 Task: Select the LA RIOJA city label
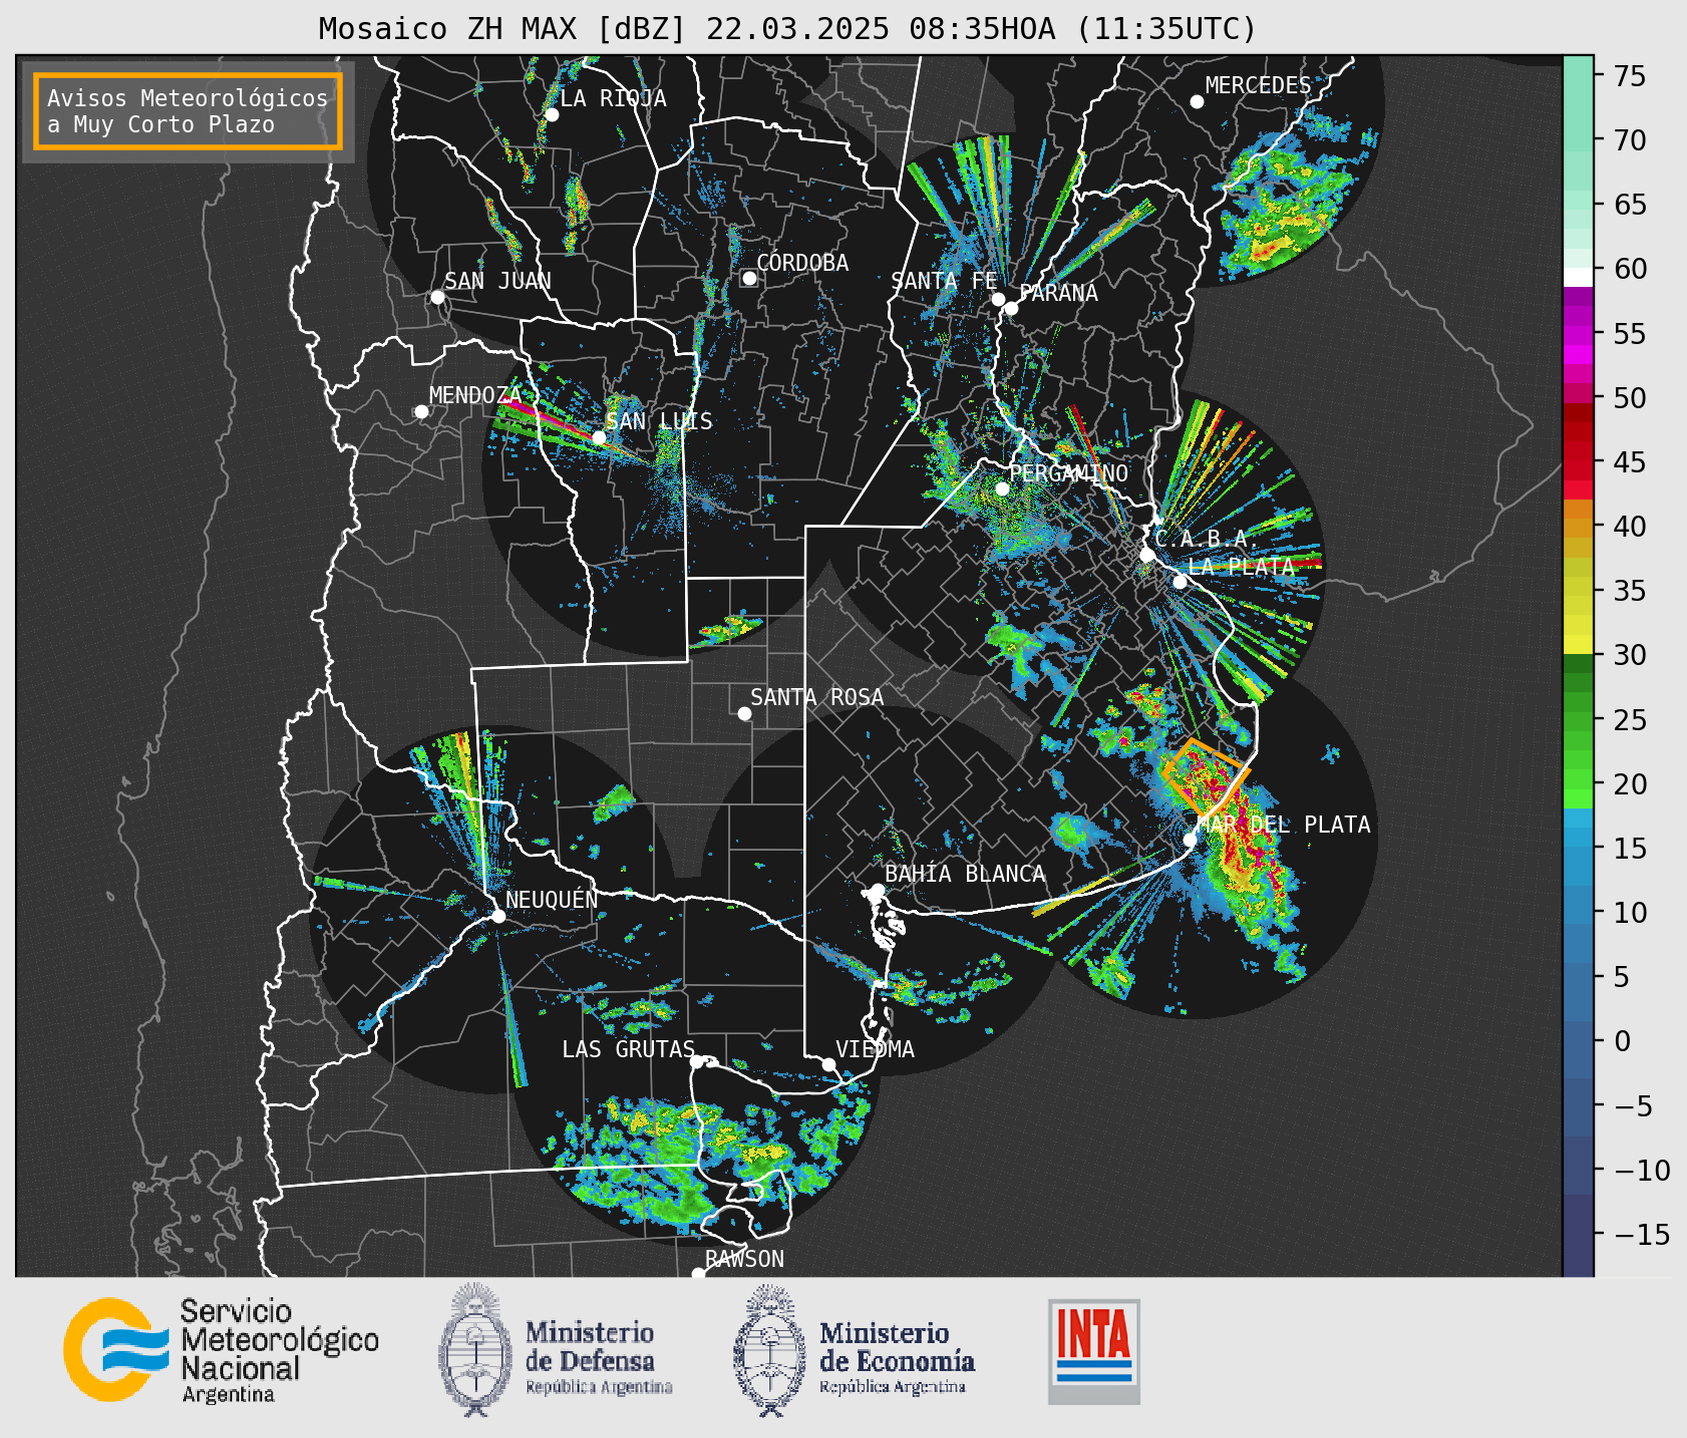(613, 98)
